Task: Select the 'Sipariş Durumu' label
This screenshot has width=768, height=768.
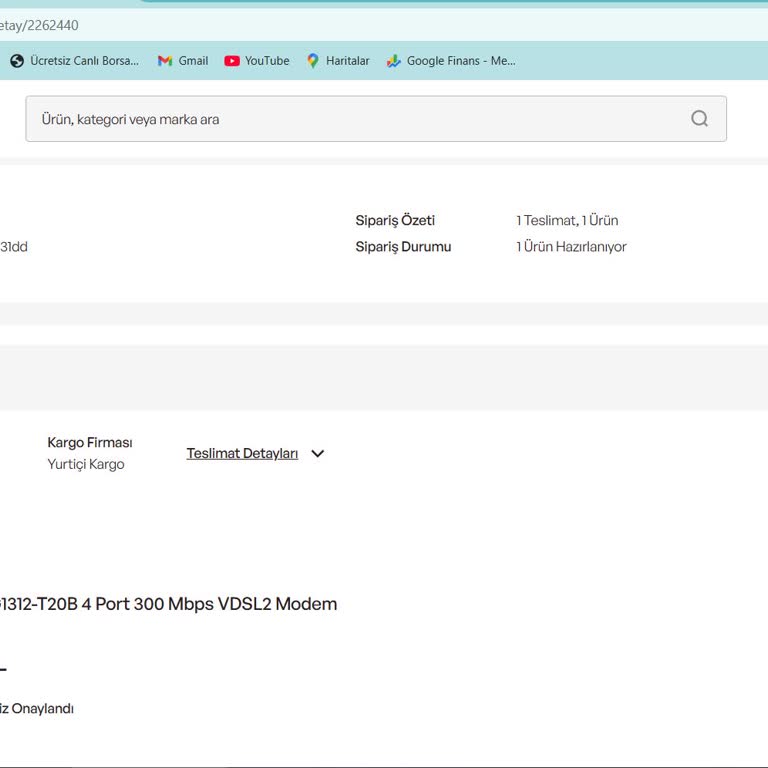Action: tap(403, 247)
